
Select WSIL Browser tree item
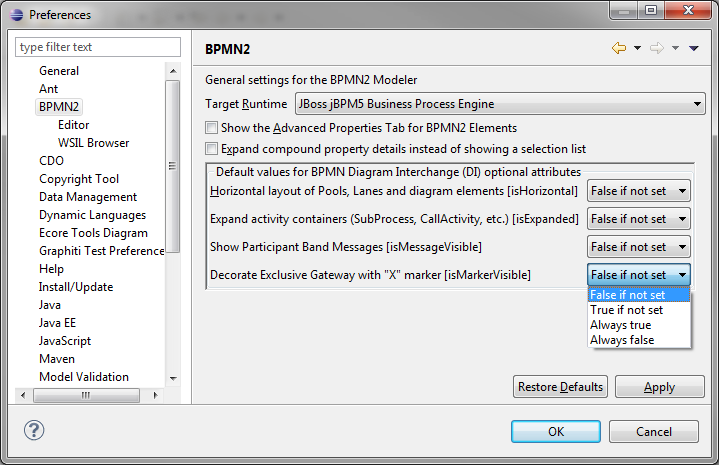point(94,143)
